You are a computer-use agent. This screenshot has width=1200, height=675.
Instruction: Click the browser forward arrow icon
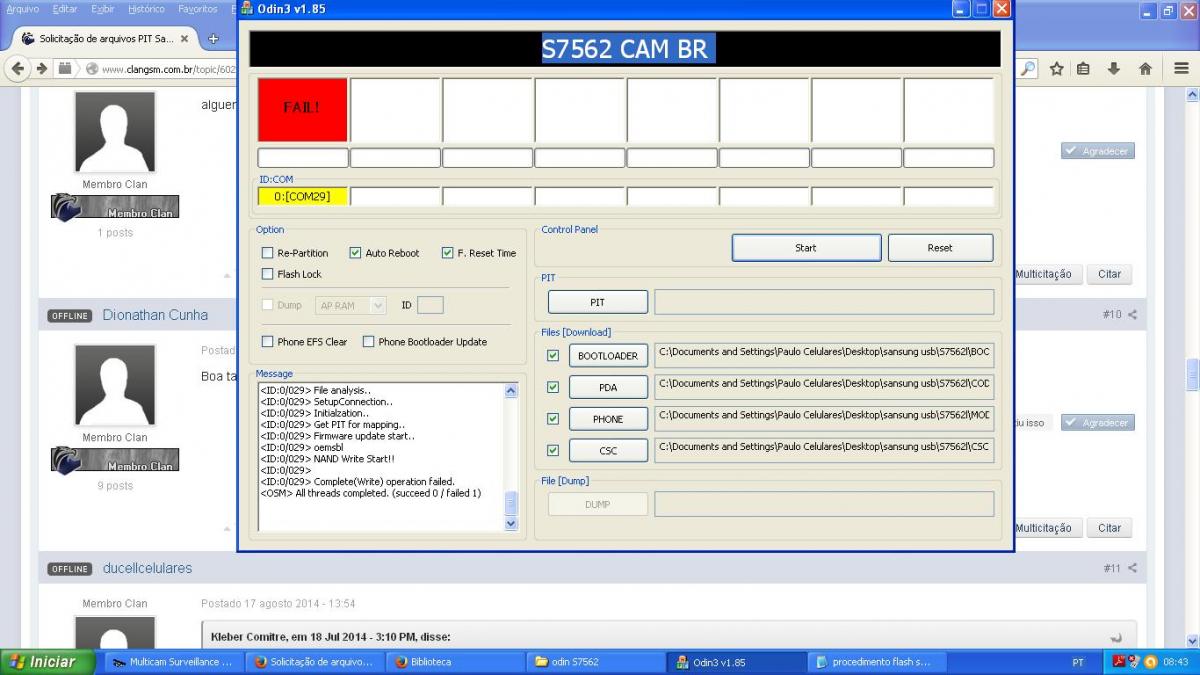click(x=42, y=68)
